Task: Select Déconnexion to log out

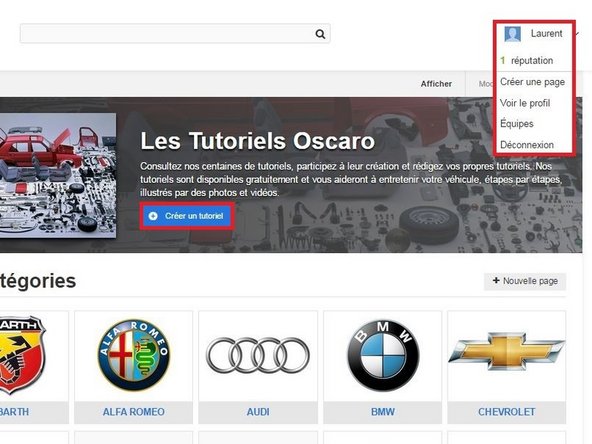Action: pos(527,145)
